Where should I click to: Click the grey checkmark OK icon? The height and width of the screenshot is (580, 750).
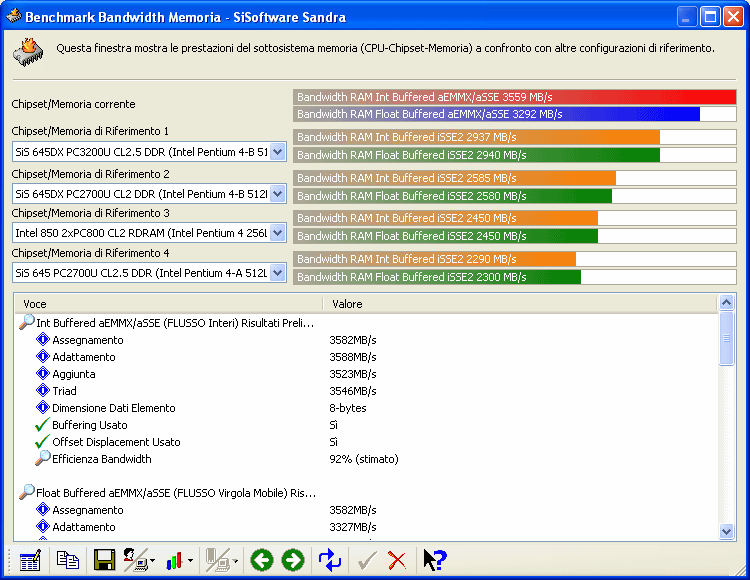(x=366, y=560)
